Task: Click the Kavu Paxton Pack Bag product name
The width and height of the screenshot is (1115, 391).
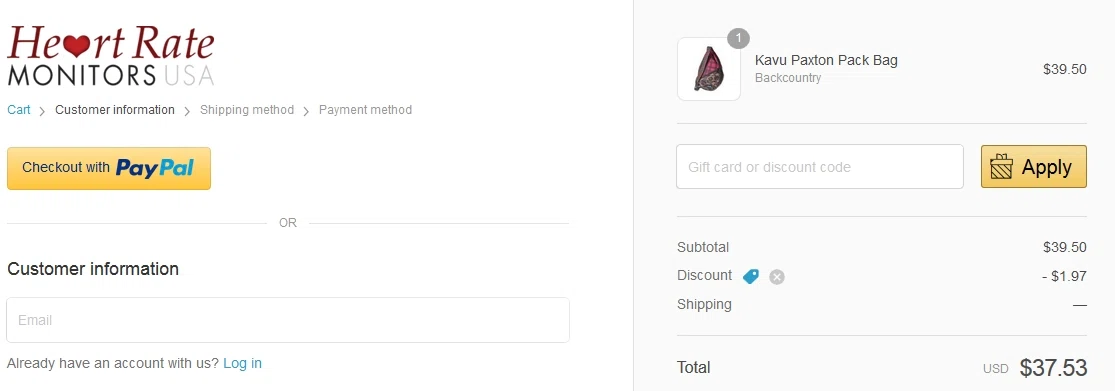Action: 826,60
